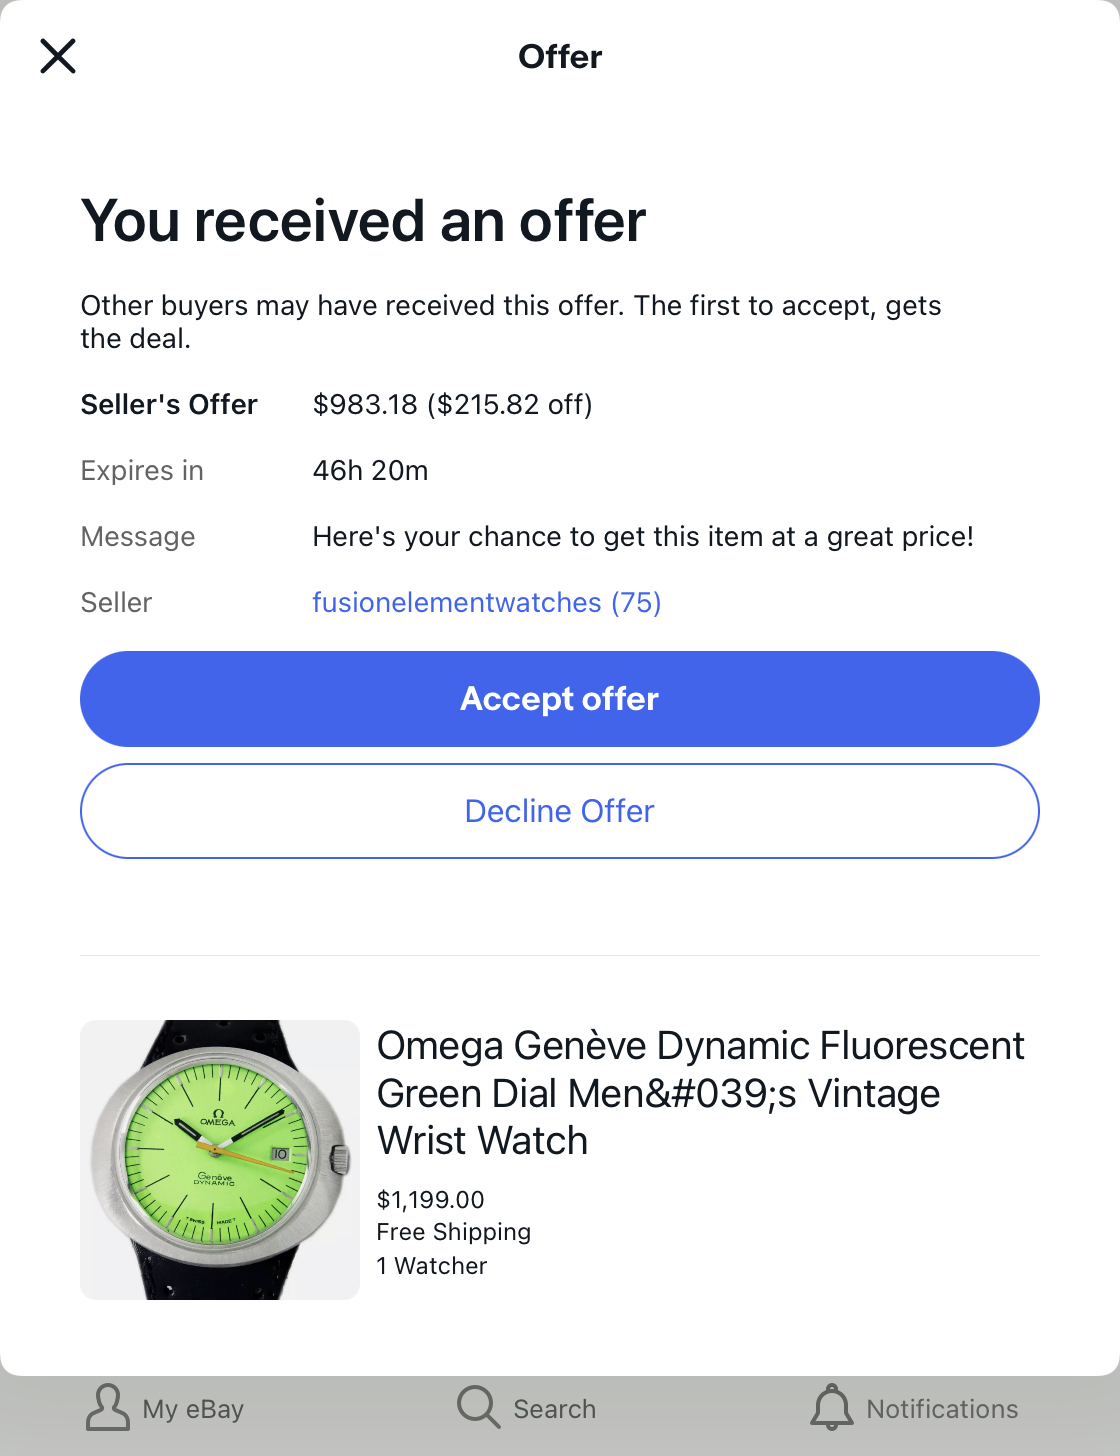Open the Notifications tab label
This screenshot has width=1120, height=1456.
[x=942, y=1409]
